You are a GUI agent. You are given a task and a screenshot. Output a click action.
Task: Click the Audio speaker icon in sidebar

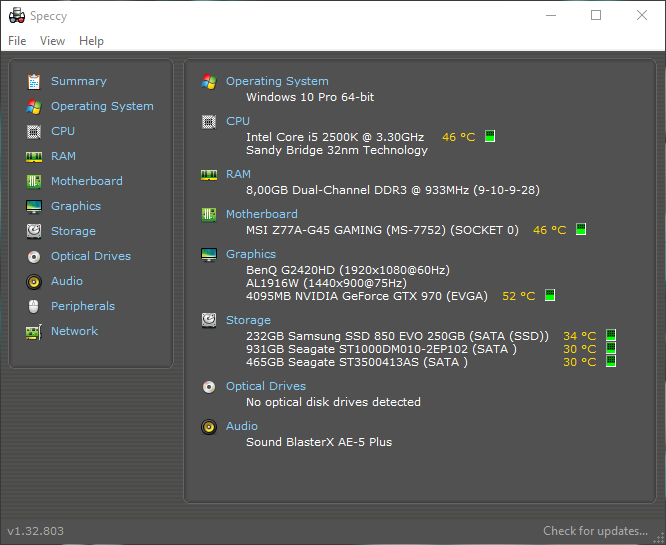click(34, 282)
